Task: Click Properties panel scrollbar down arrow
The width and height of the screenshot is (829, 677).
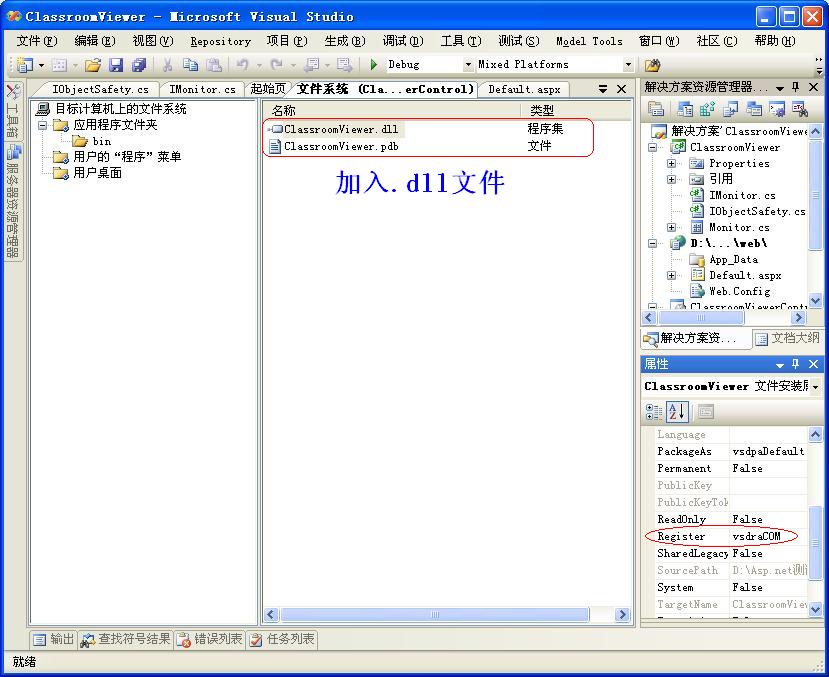Action: pyautogui.click(x=816, y=609)
